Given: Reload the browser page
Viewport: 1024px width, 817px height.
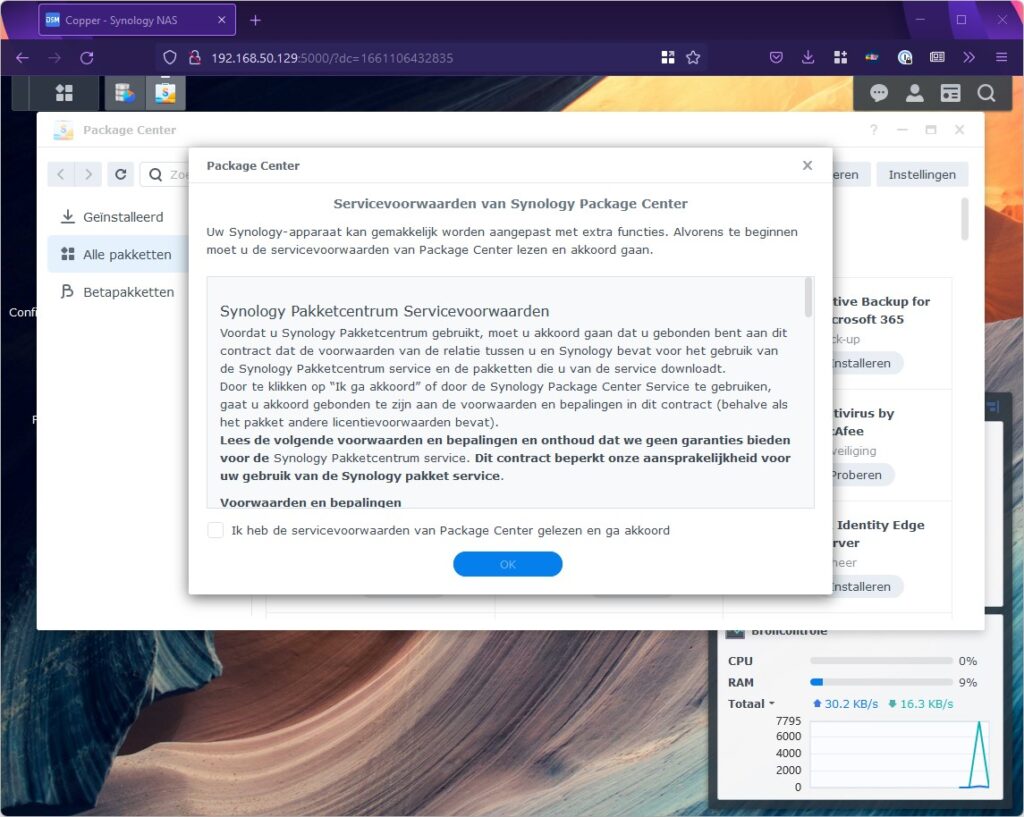Looking at the screenshot, I should [87, 58].
